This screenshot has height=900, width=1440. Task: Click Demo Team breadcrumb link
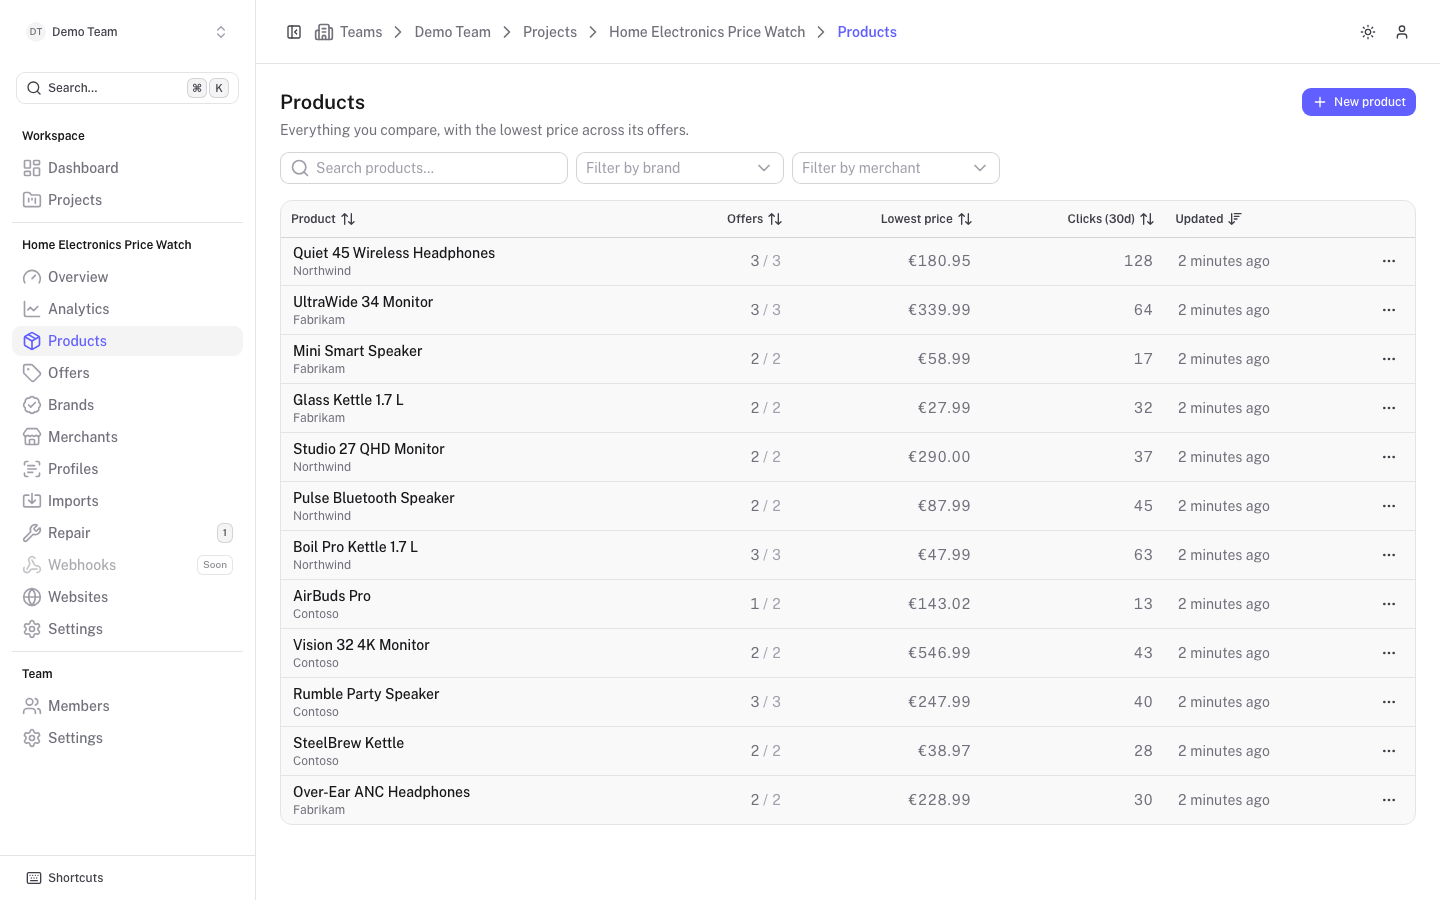453,32
